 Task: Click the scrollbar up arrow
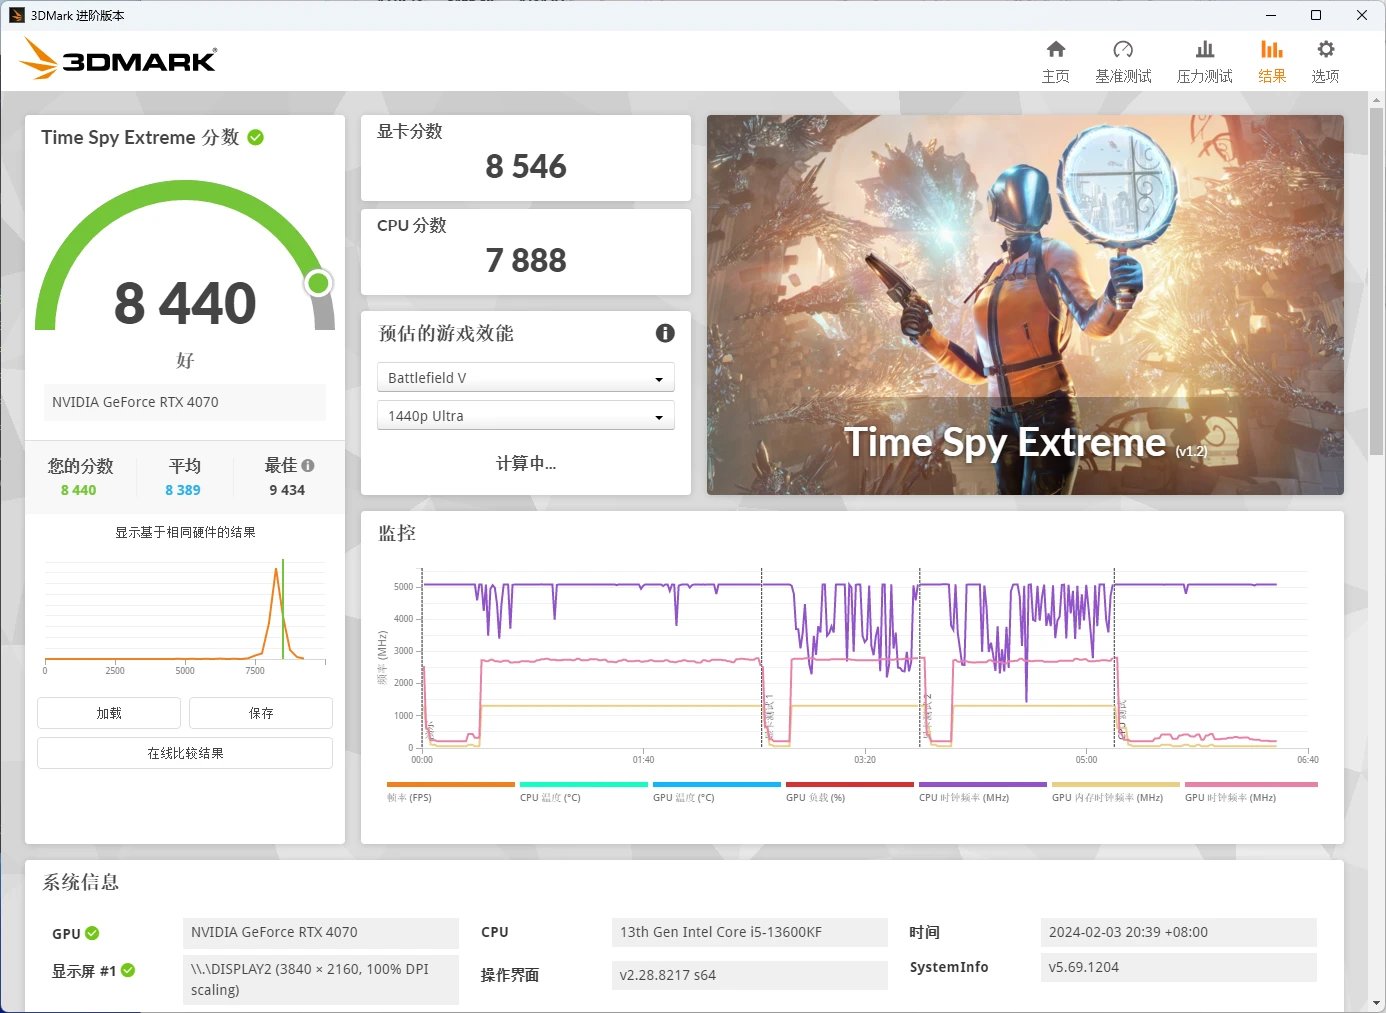click(x=1377, y=100)
